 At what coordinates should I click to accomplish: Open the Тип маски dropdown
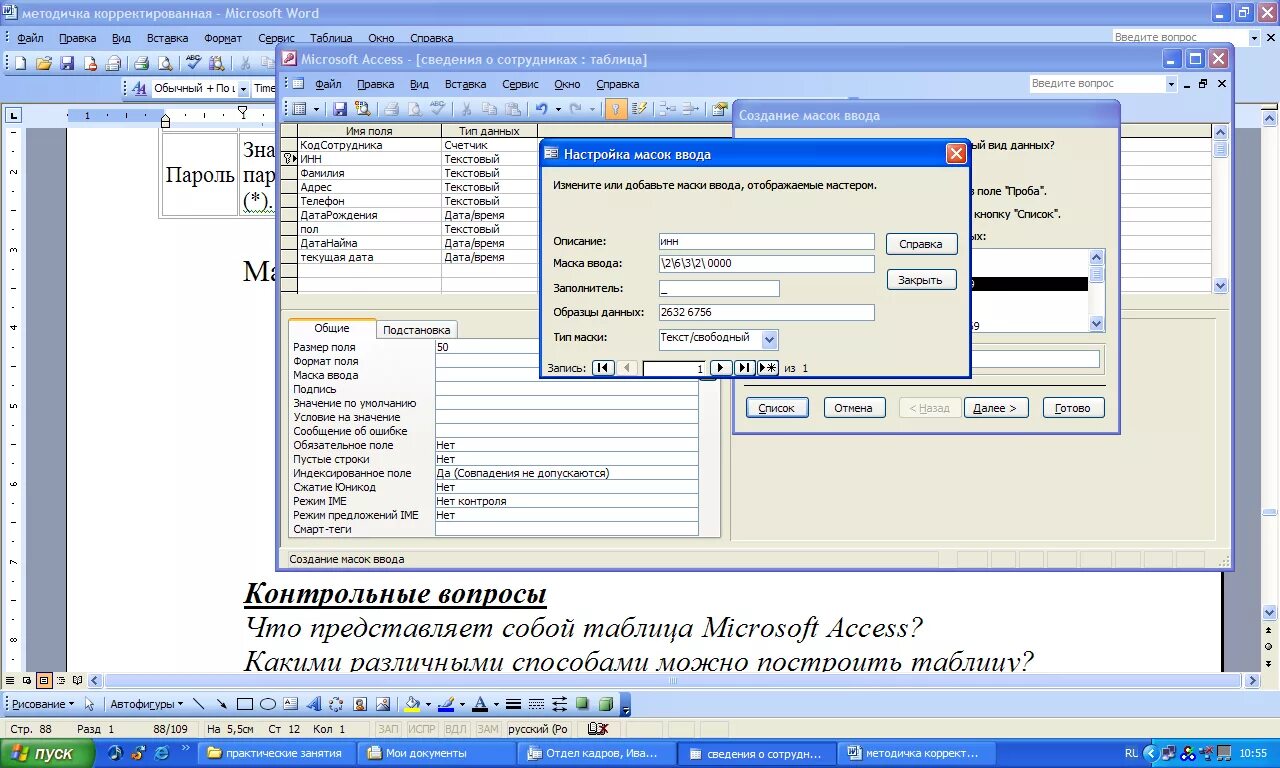tap(769, 340)
